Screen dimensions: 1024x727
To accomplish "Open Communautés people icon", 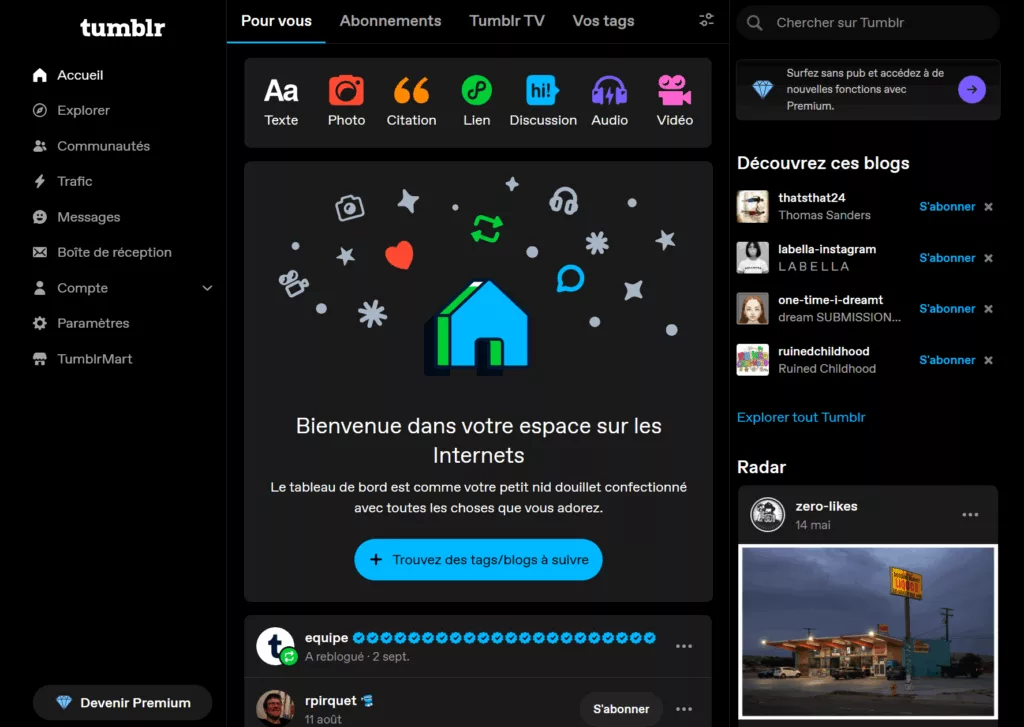I will click(x=40, y=146).
